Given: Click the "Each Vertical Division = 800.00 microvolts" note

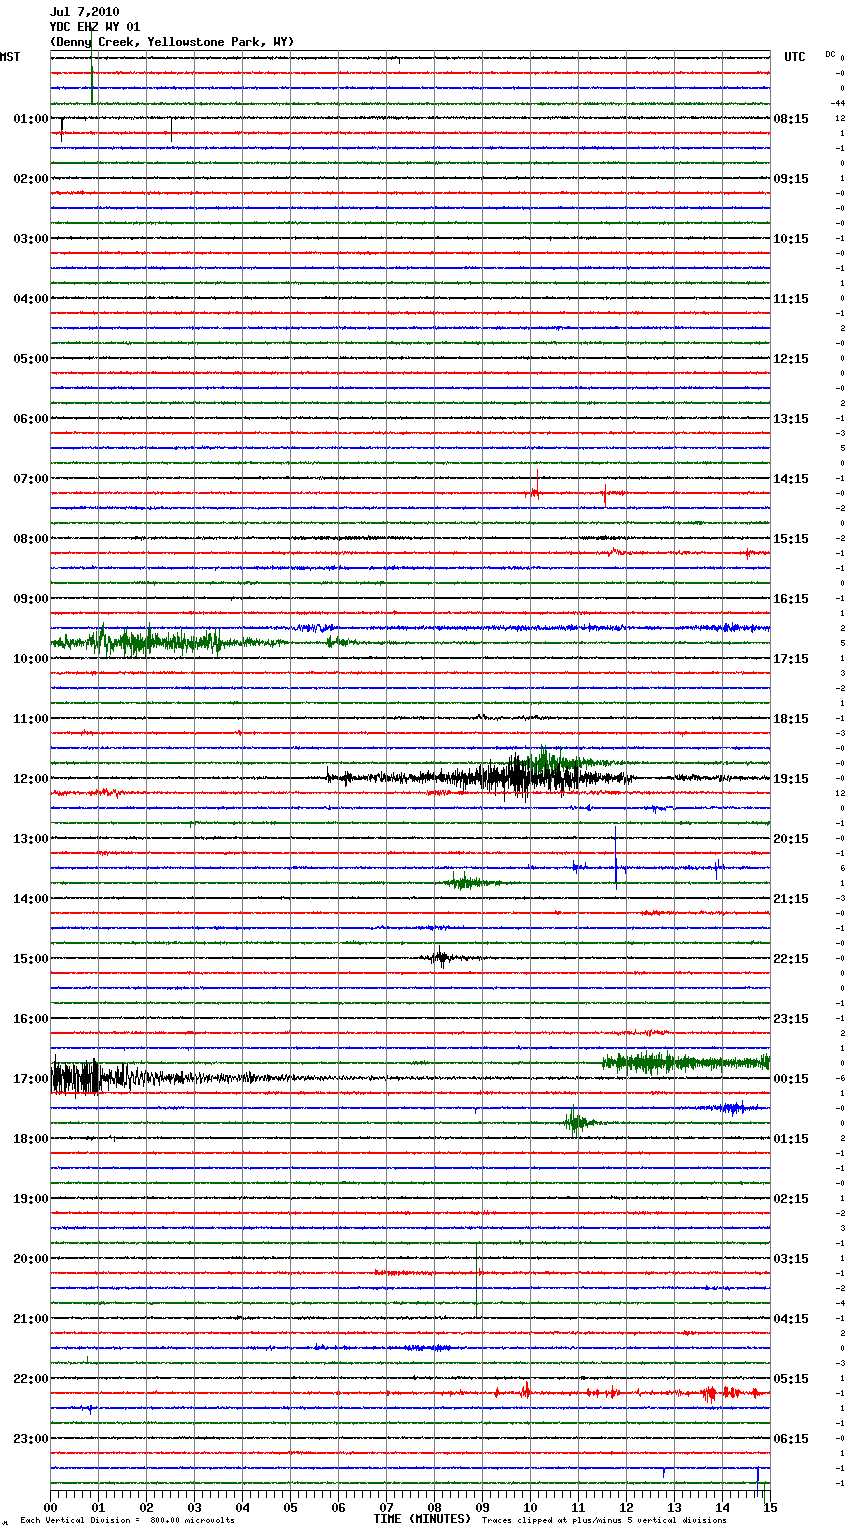Looking at the screenshot, I should (128, 1521).
